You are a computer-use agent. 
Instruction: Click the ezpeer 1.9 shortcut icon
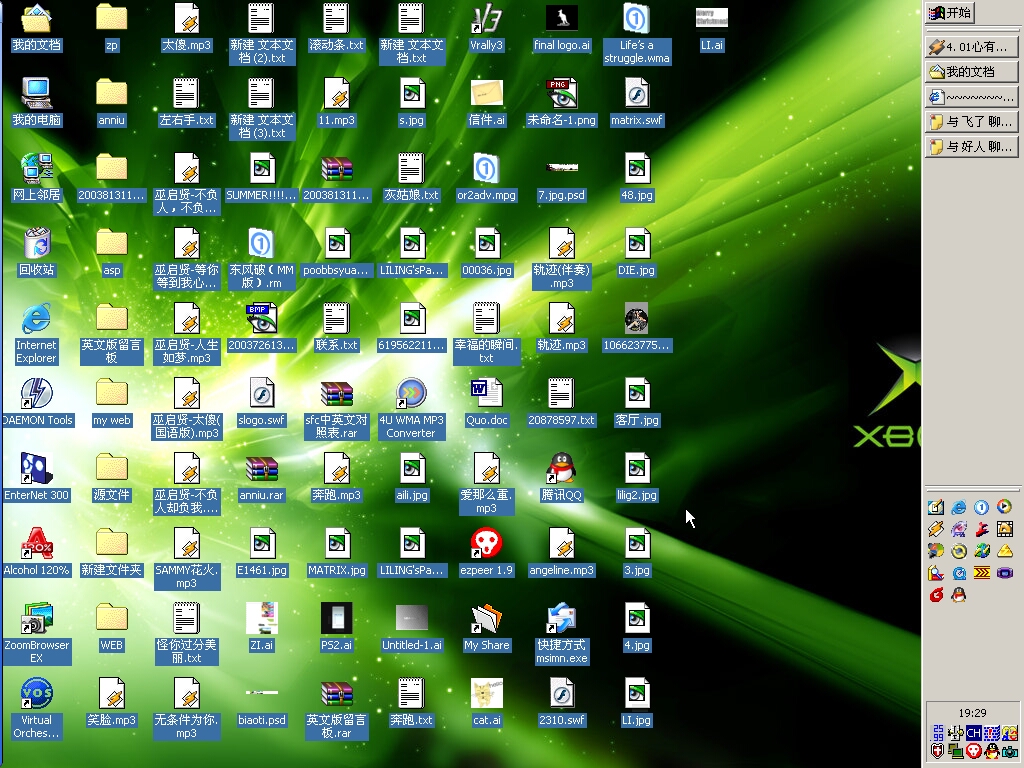pos(487,552)
